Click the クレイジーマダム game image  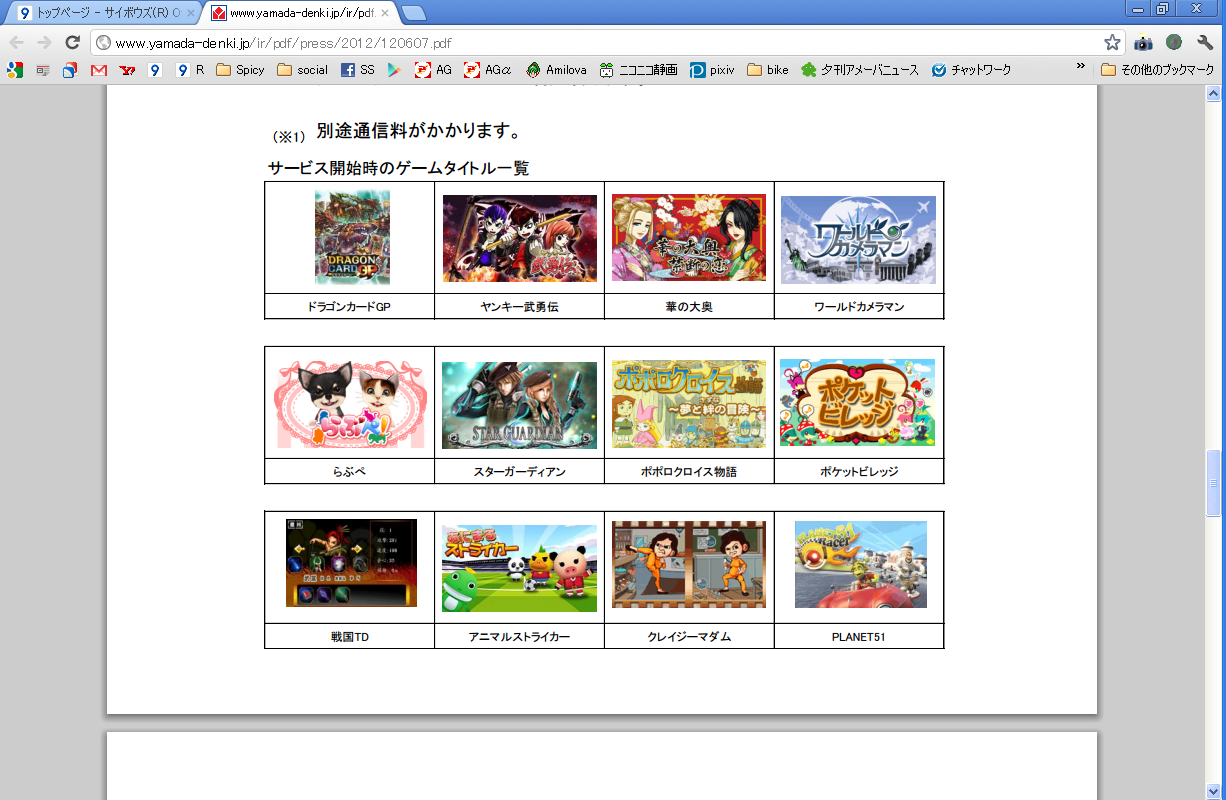click(689, 564)
